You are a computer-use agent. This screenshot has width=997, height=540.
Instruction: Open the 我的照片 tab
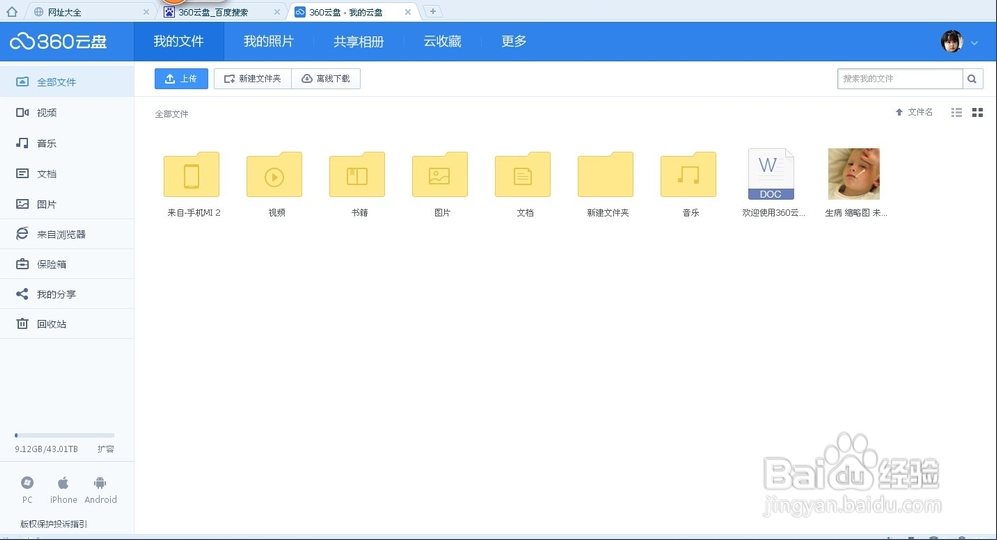coord(268,41)
